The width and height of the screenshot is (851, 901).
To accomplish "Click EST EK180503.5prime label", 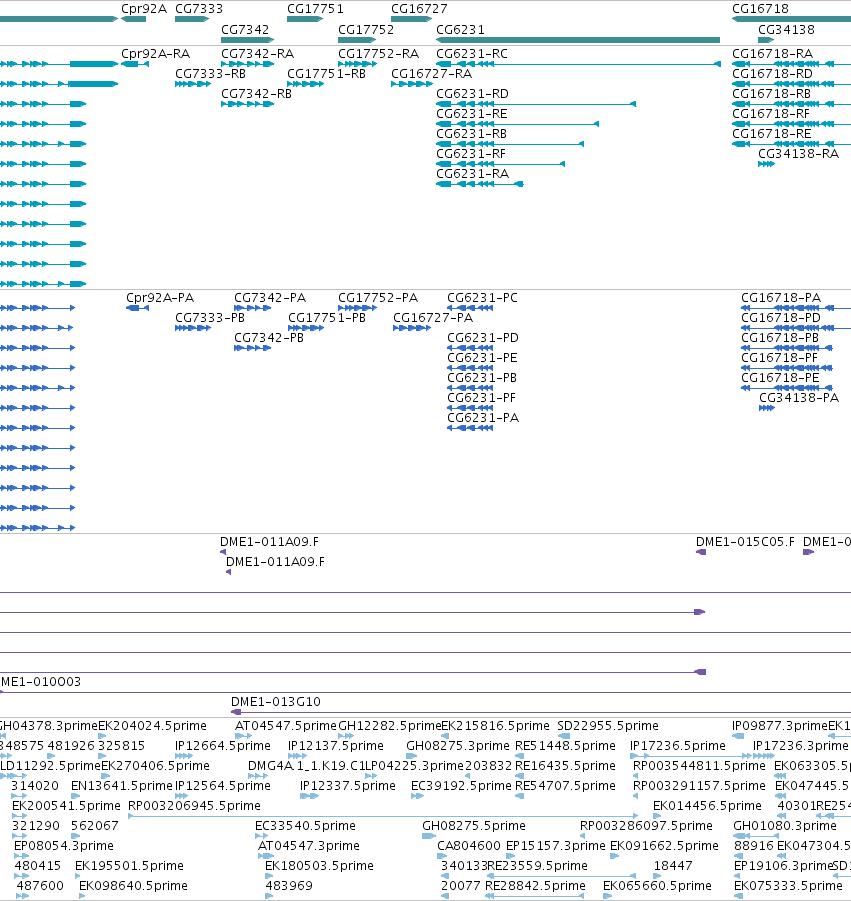I will click(x=319, y=865).
